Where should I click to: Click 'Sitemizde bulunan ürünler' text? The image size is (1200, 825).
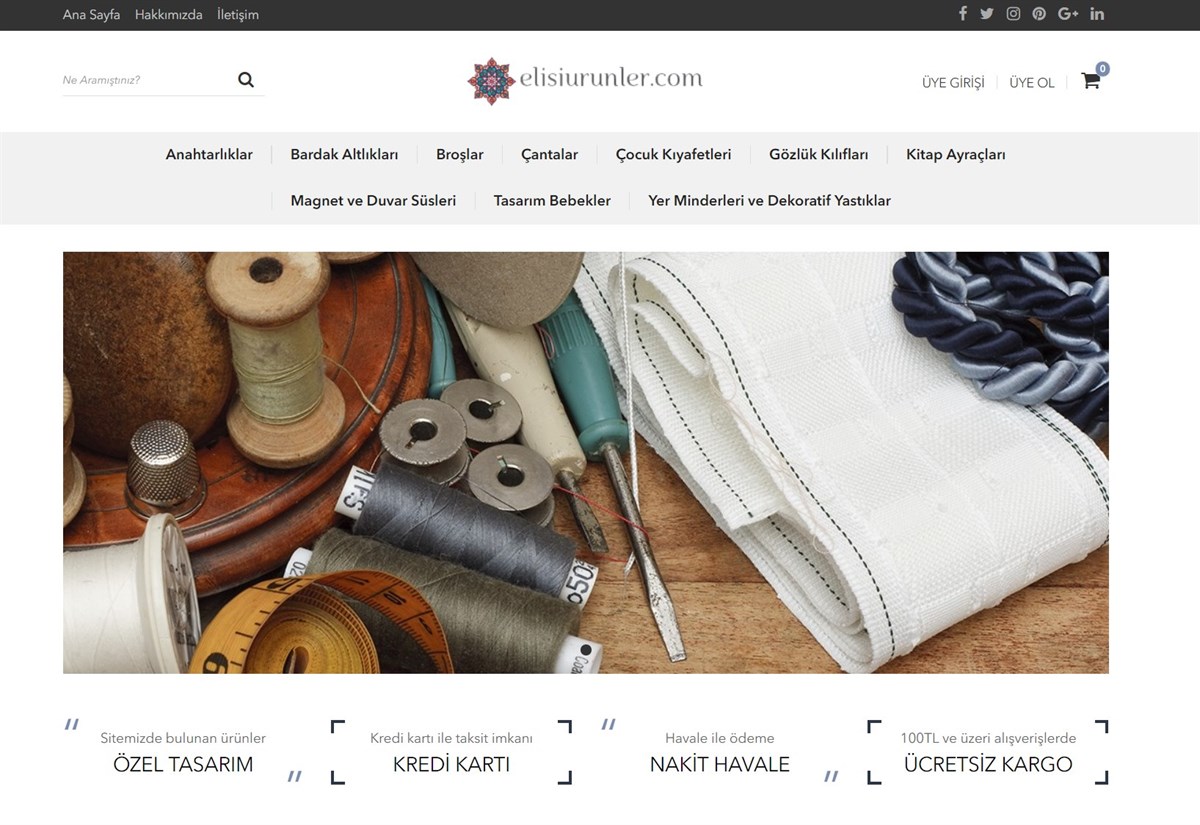click(183, 738)
